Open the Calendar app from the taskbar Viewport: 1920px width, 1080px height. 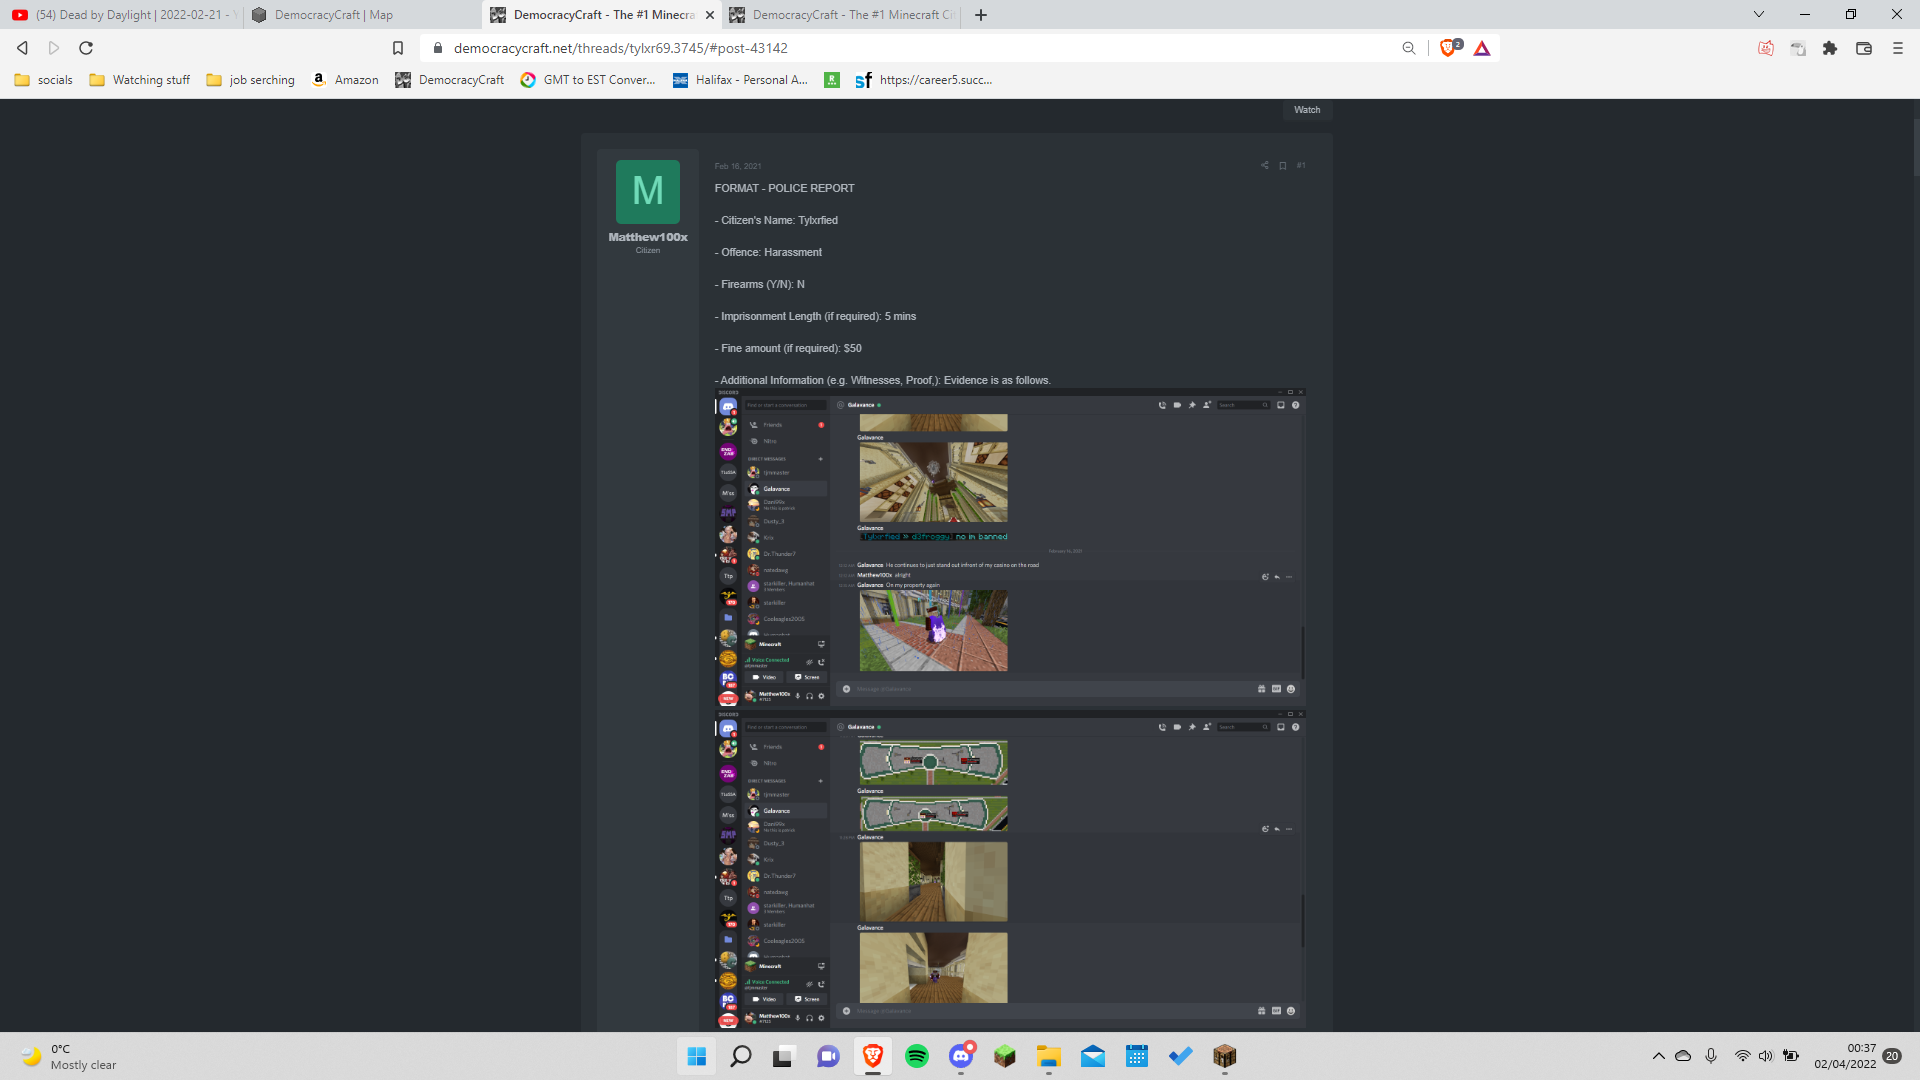tap(1137, 1056)
